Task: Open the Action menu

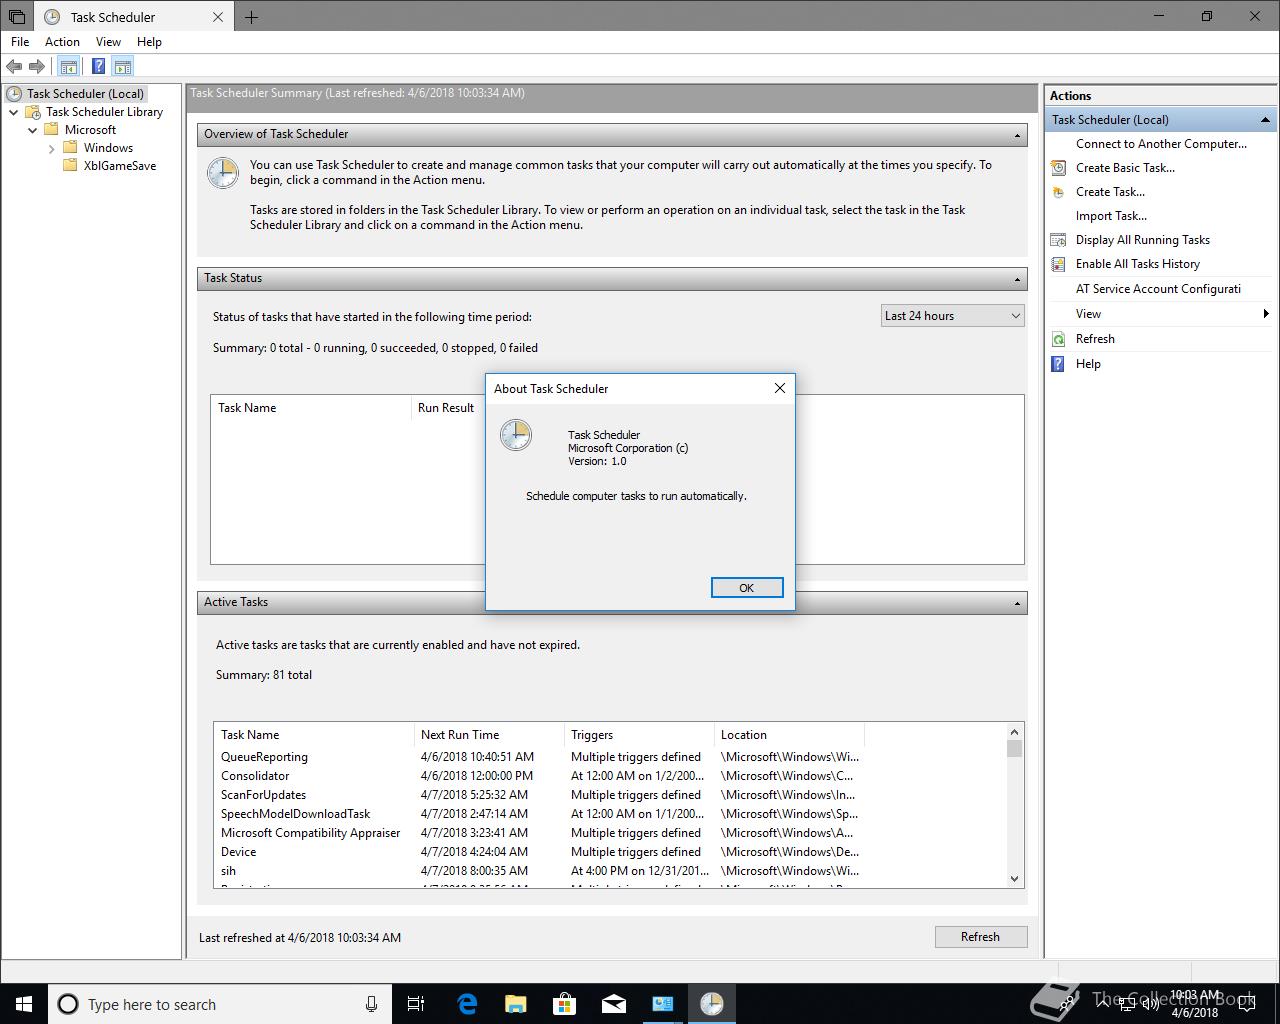Action: 62,42
